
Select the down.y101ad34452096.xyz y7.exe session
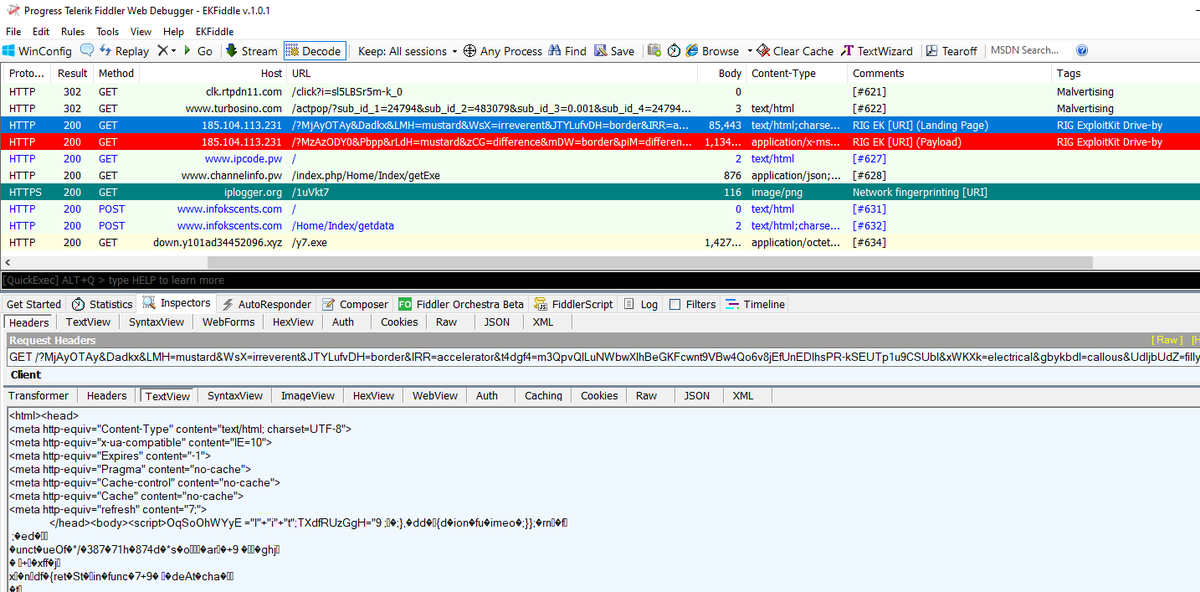click(x=600, y=242)
